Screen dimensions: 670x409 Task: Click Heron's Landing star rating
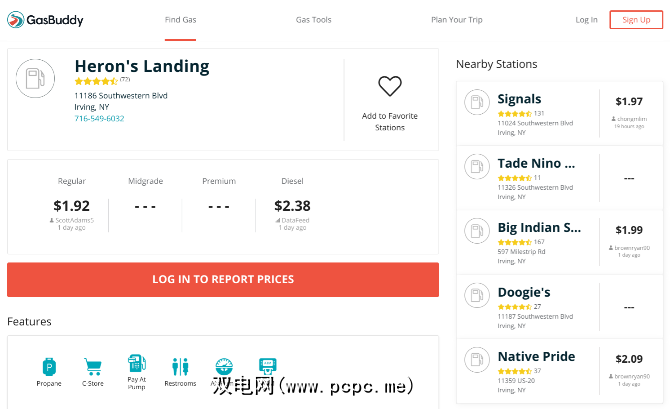coord(96,81)
